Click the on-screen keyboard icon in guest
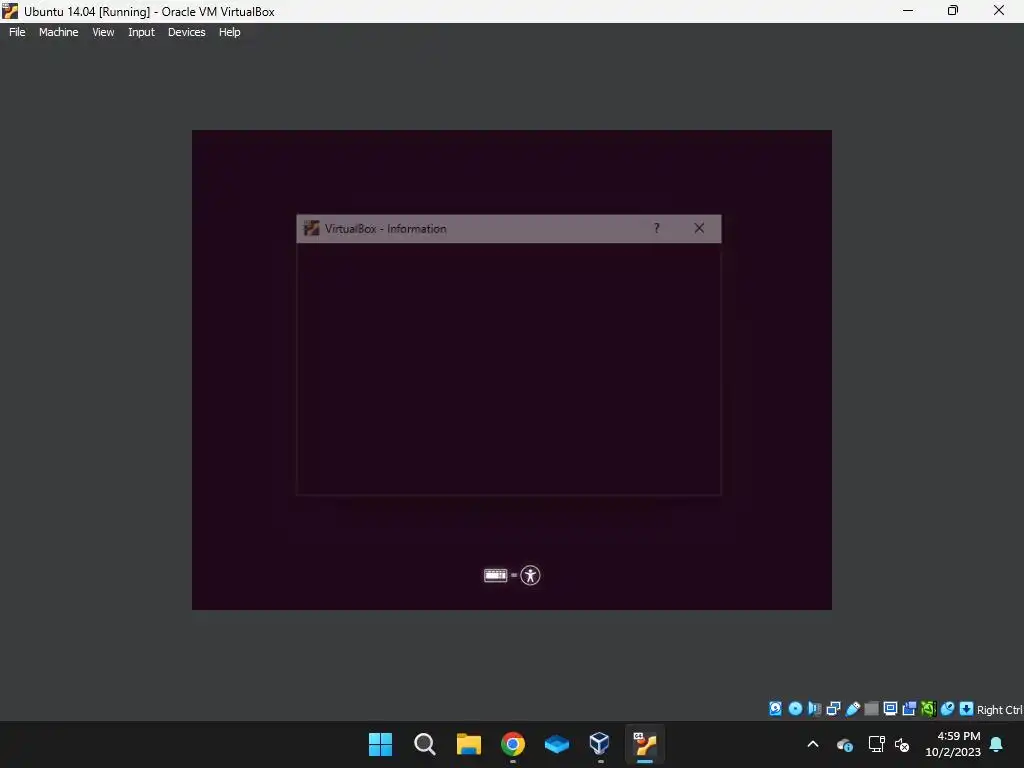The height and width of the screenshot is (768, 1024). coord(496,575)
